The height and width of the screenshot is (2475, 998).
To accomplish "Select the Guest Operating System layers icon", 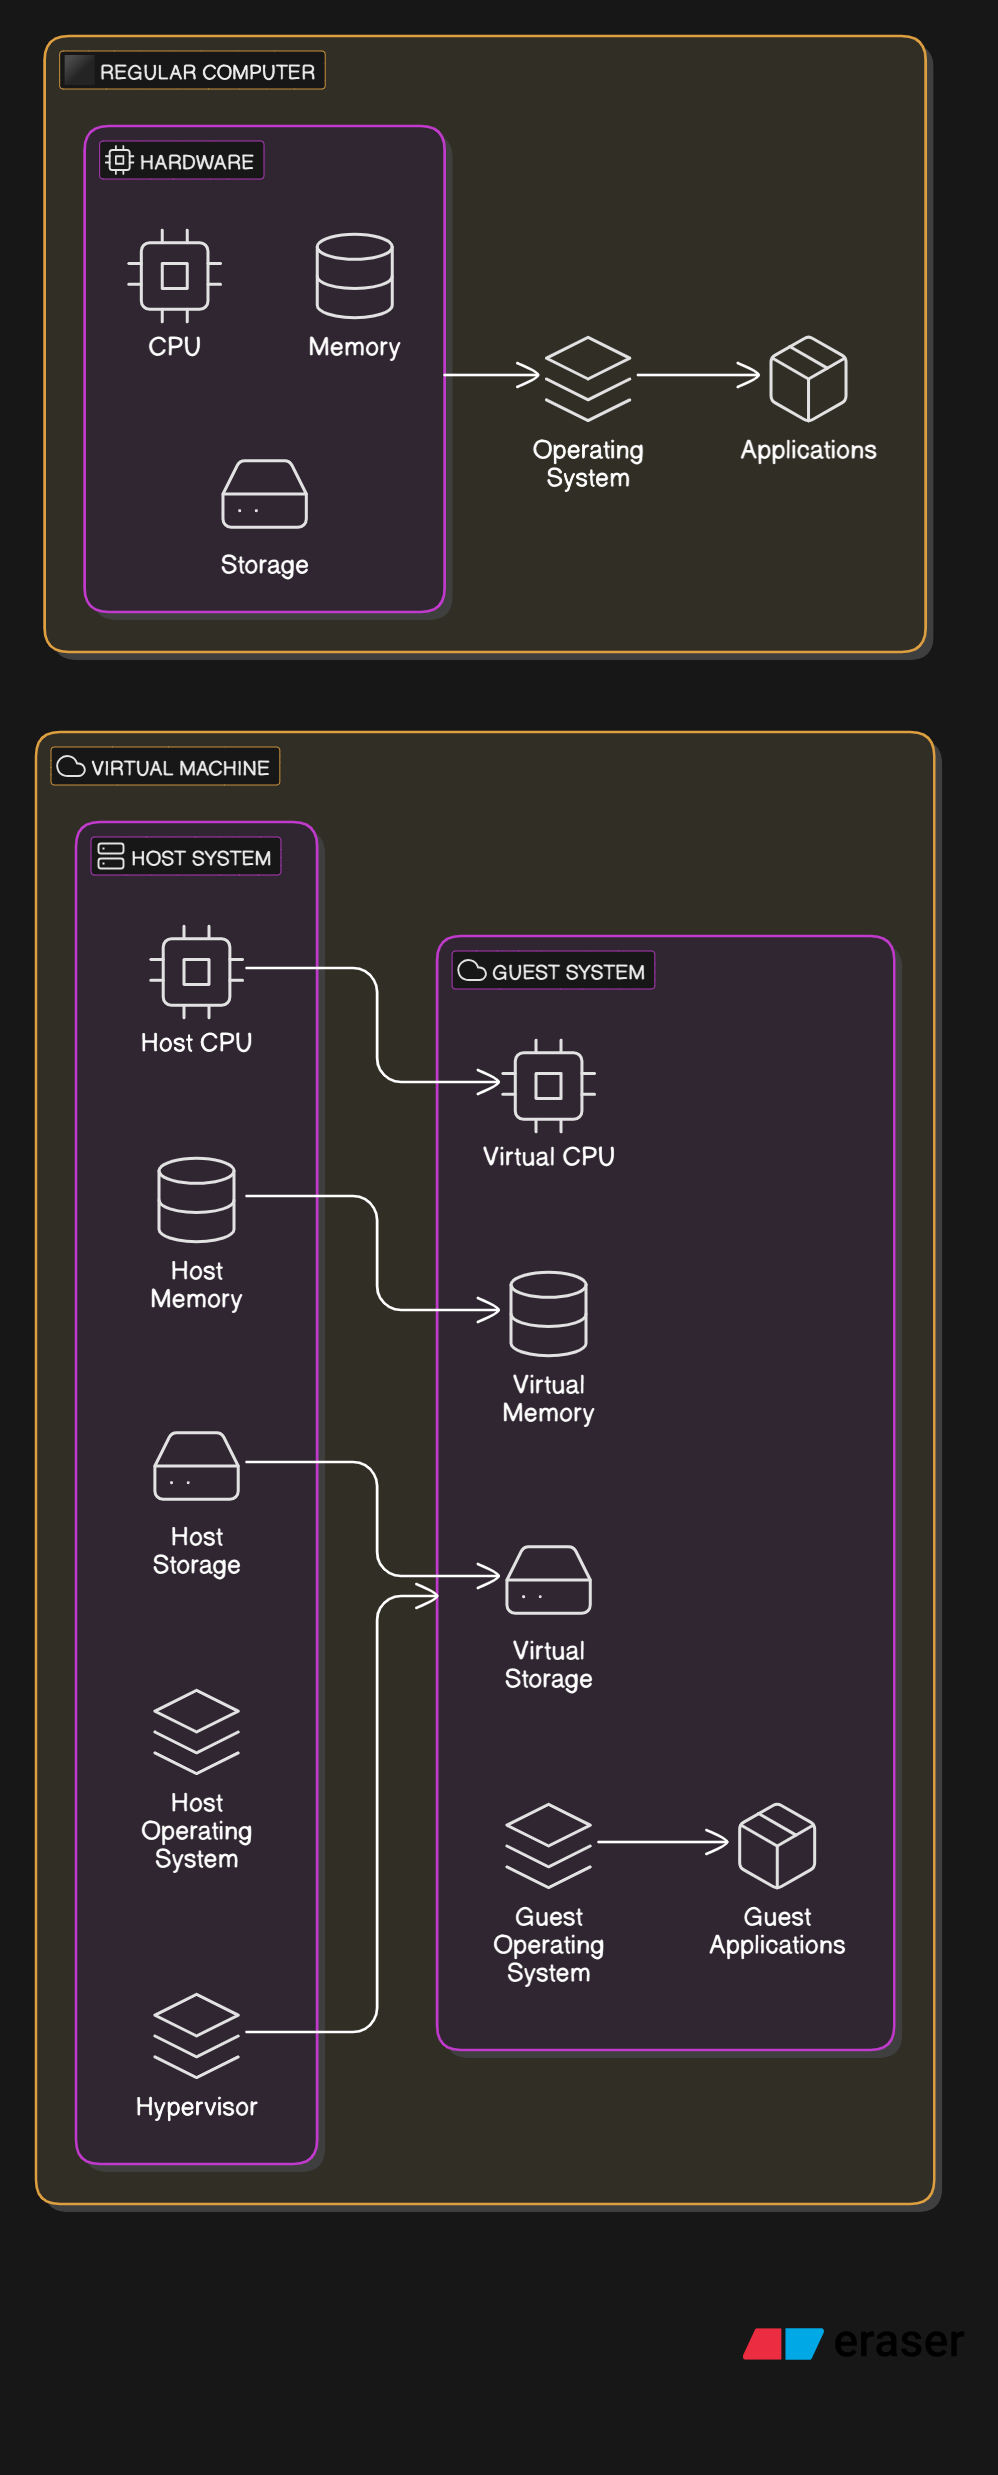I will click(x=548, y=1846).
